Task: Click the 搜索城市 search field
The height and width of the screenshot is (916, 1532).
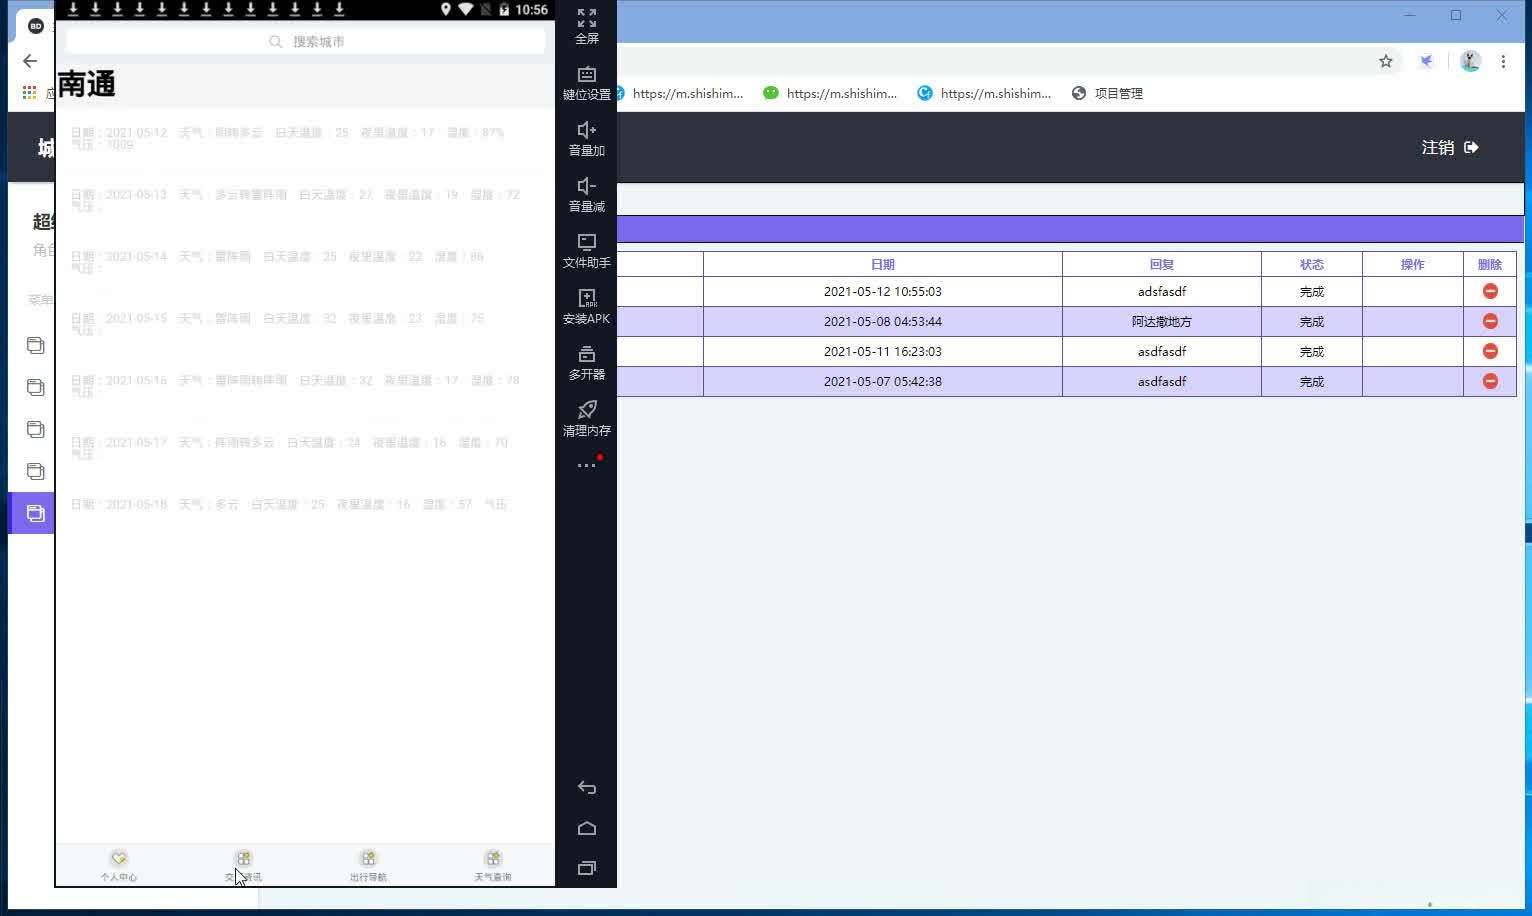Action: (306, 41)
